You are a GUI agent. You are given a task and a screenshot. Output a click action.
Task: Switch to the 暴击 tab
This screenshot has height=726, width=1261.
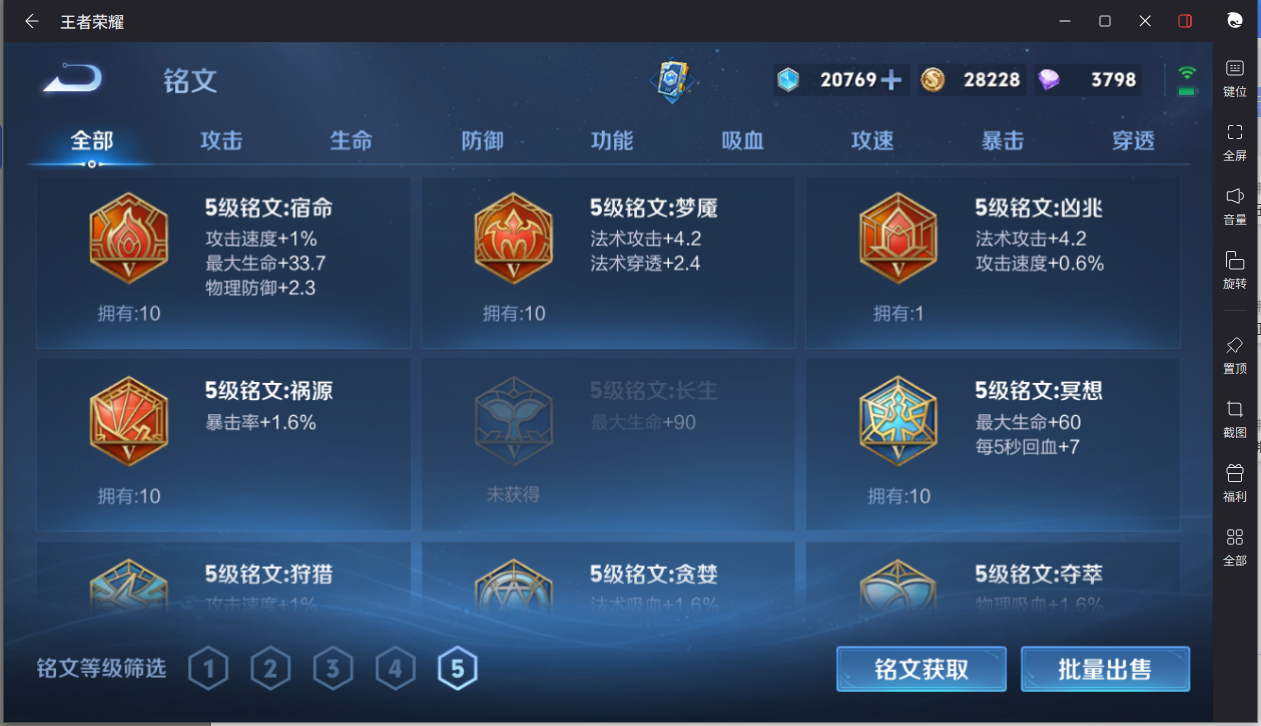(1002, 141)
